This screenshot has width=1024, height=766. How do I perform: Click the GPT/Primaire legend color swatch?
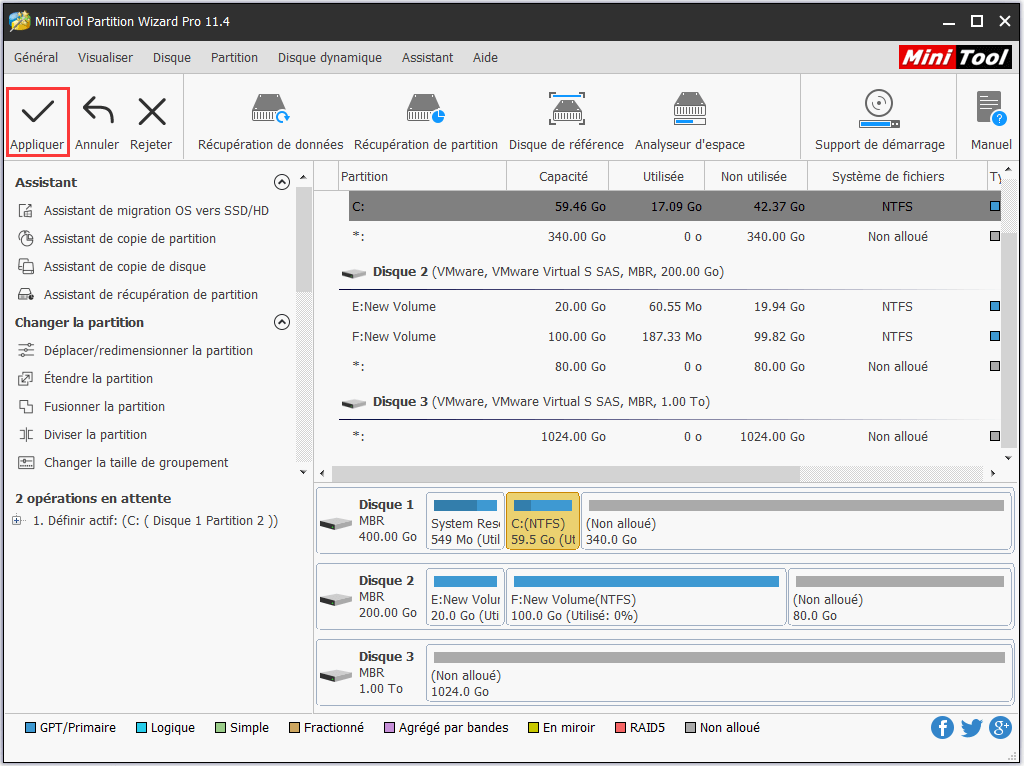(x=30, y=727)
